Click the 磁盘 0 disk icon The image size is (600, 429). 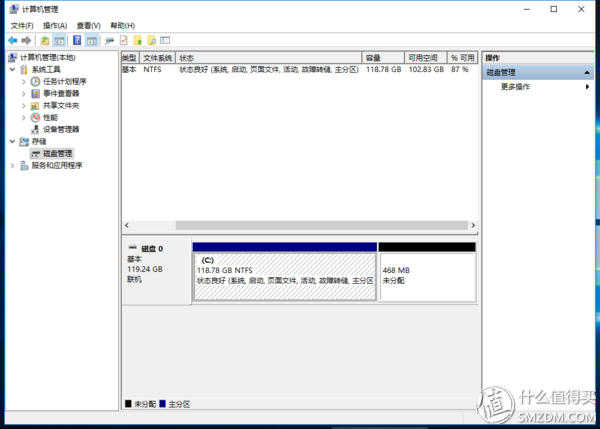pyautogui.click(x=132, y=248)
